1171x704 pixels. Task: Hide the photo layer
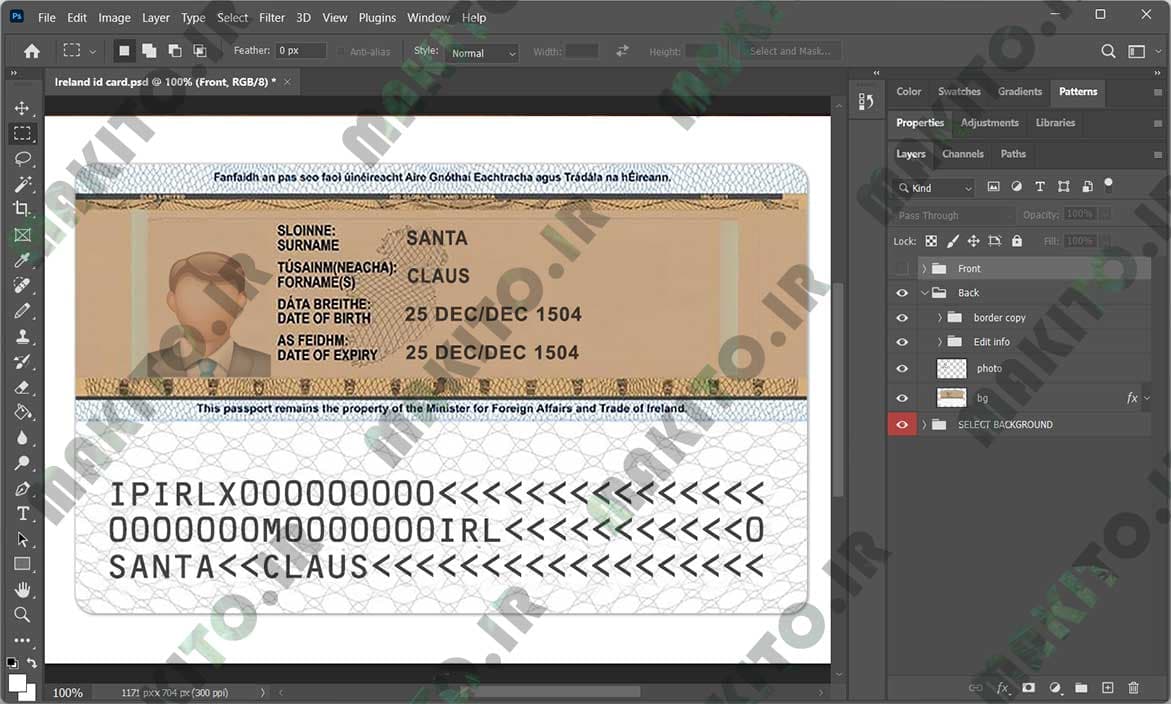pyautogui.click(x=902, y=368)
